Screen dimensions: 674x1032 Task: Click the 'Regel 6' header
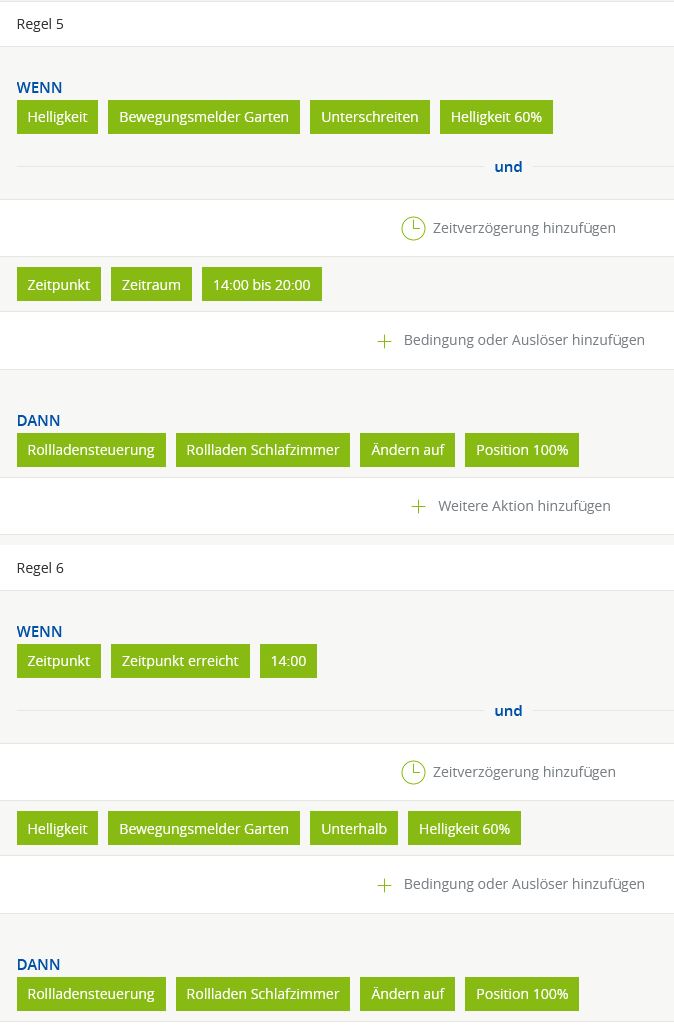click(x=40, y=568)
